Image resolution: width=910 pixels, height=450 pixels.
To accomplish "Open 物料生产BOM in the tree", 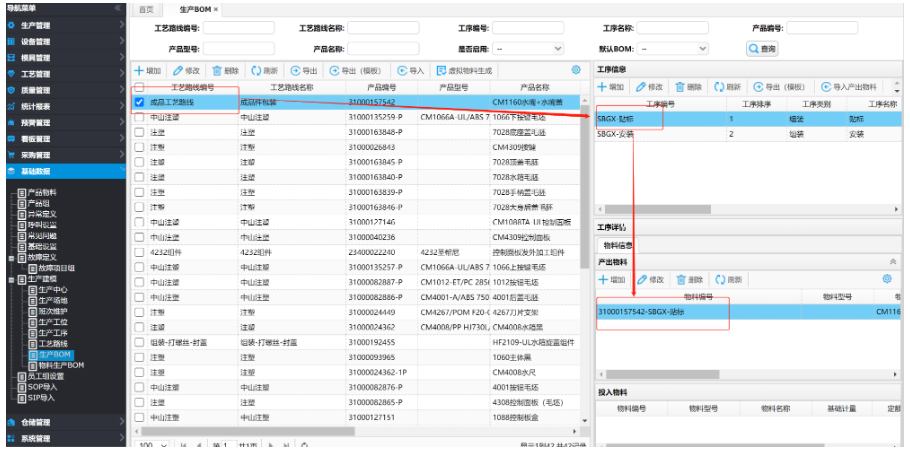I will point(61,365).
